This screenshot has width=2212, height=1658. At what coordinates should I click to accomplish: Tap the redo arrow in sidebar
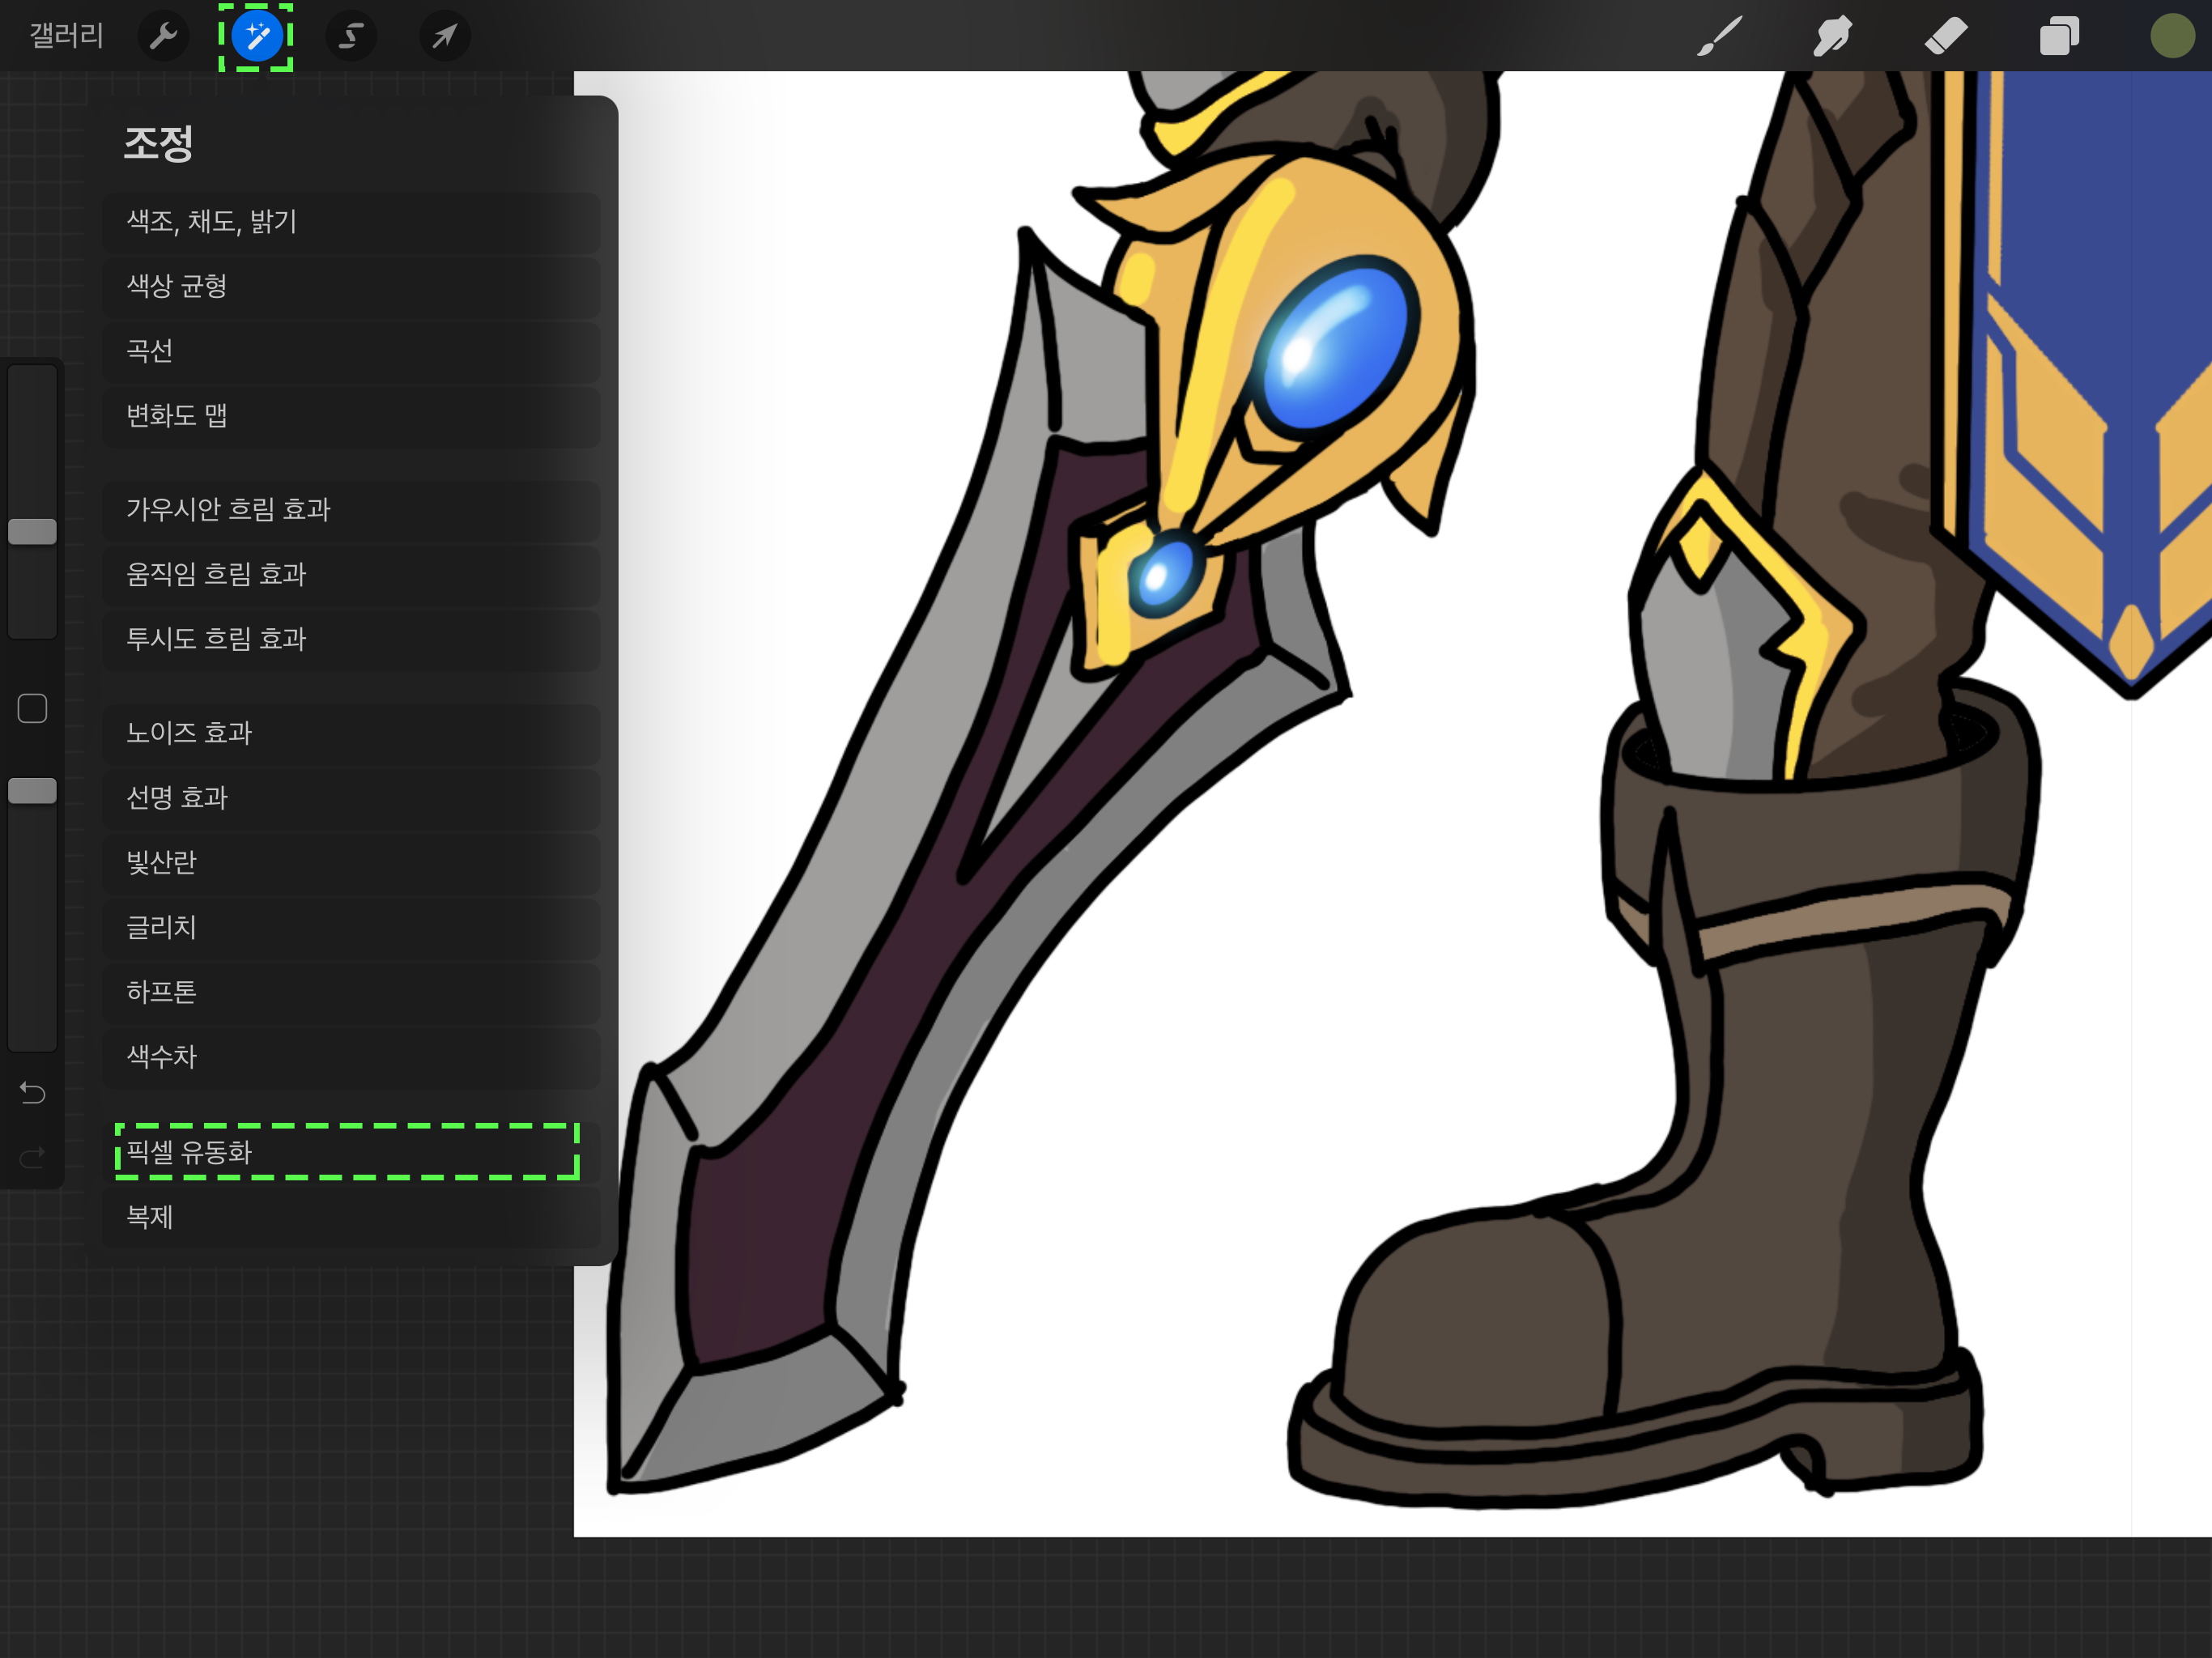(x=32, y=1158)
